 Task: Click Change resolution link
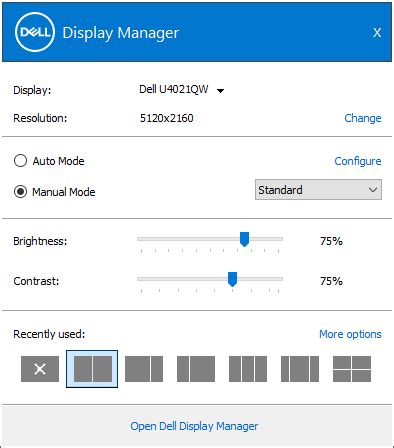(363, 118)
